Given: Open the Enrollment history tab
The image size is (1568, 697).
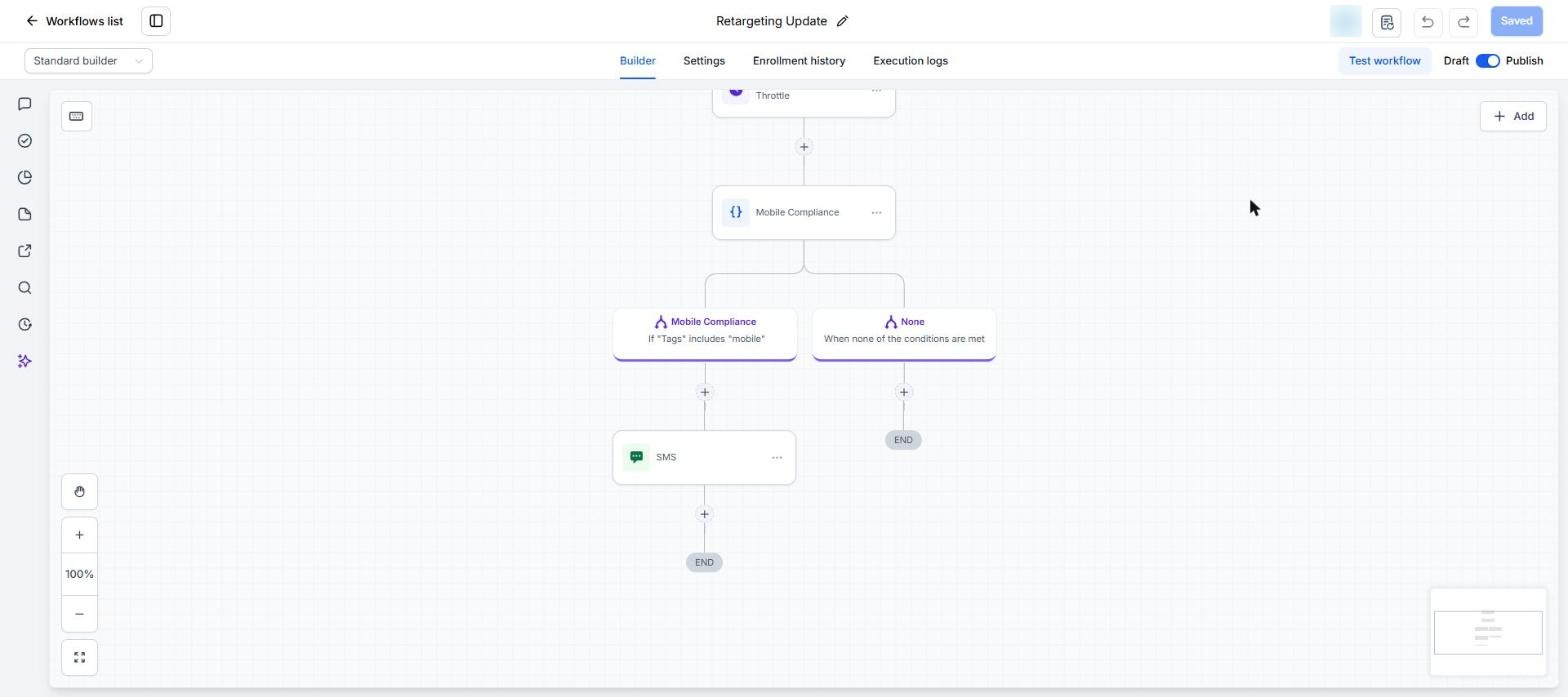Looking at the screenshot, I should coord(799,61).
